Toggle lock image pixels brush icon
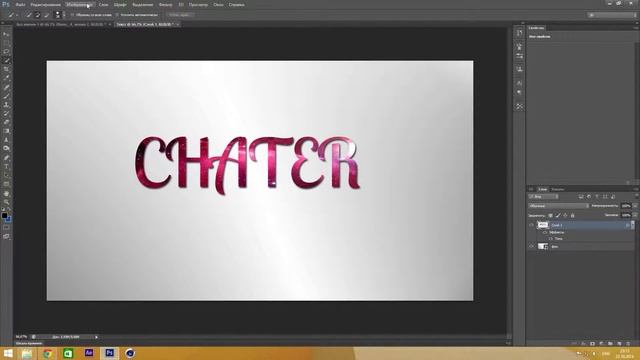640x360 pixels. (x=558, y=215)
